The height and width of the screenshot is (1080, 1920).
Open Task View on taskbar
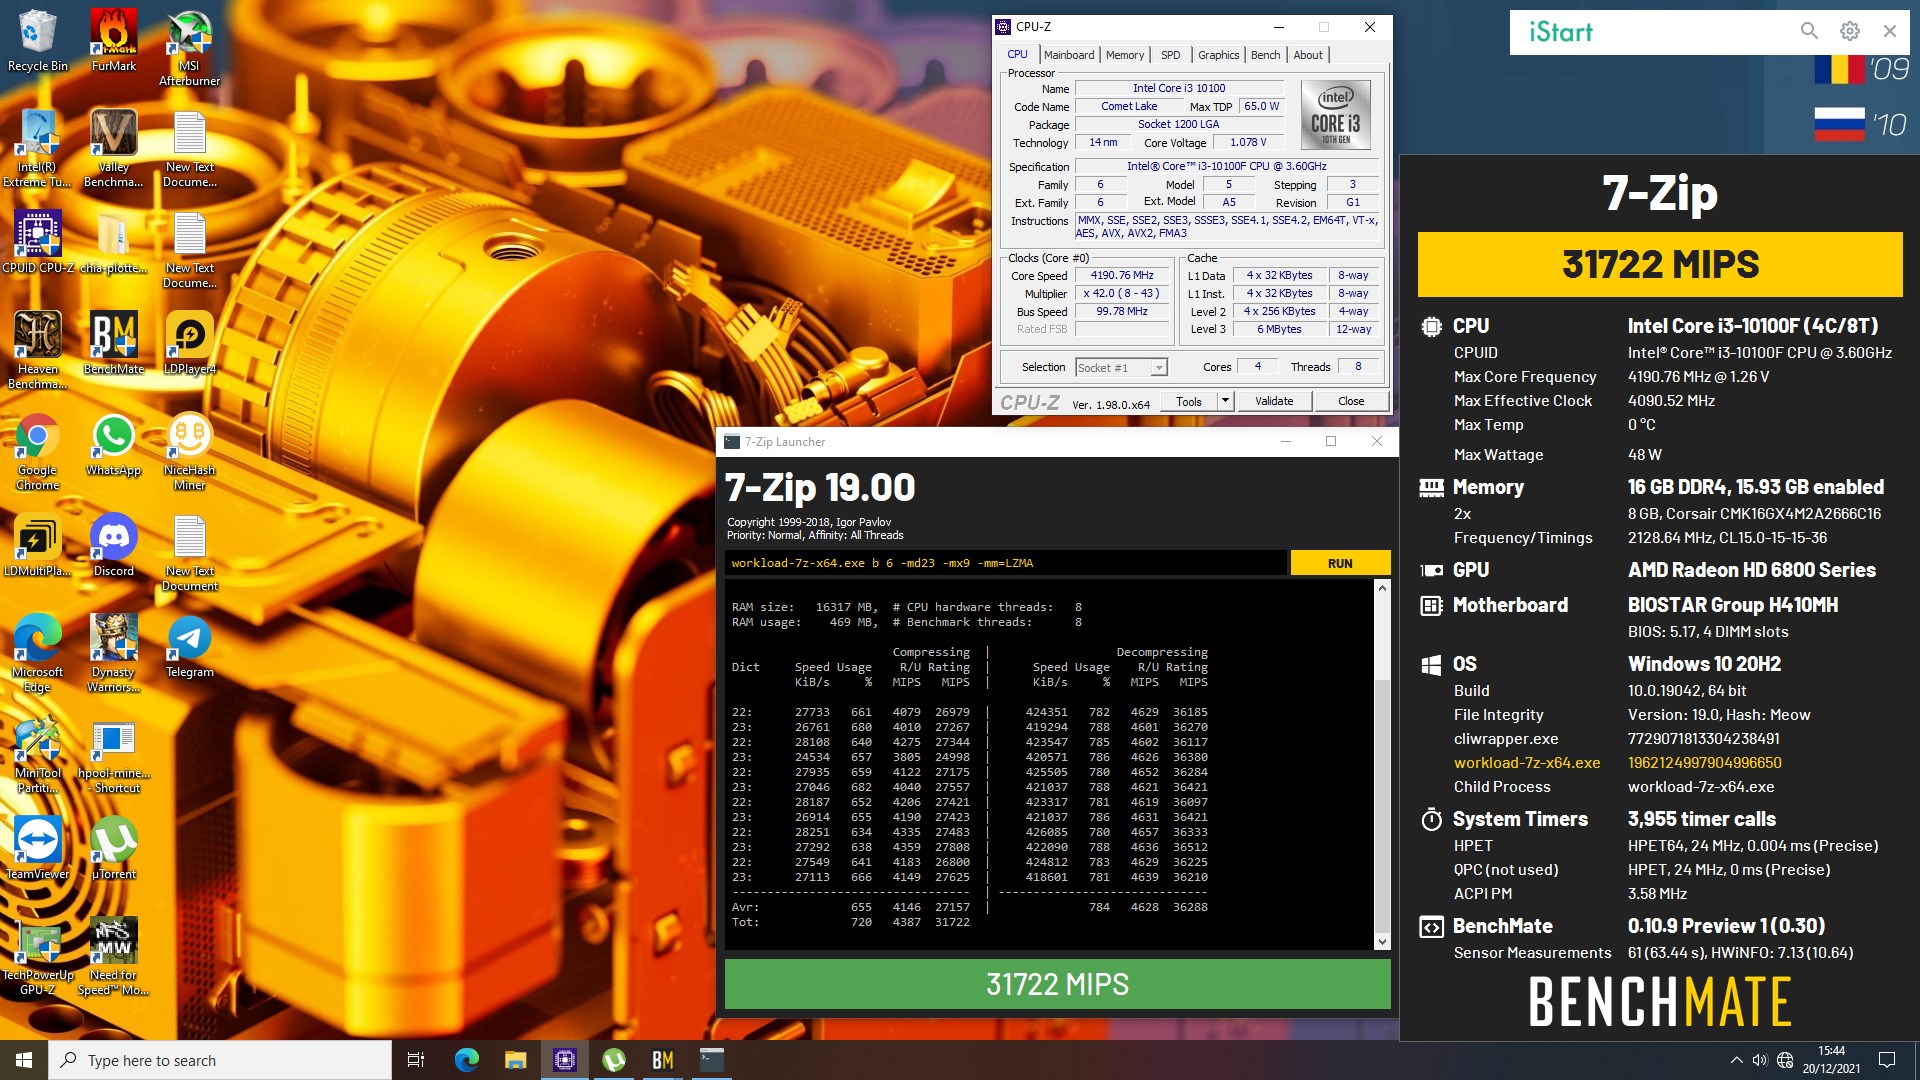(x=416, y=1060)
